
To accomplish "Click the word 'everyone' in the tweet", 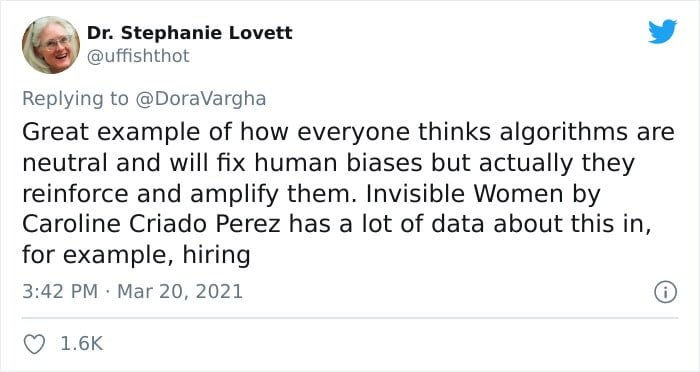I will [353, 134].
